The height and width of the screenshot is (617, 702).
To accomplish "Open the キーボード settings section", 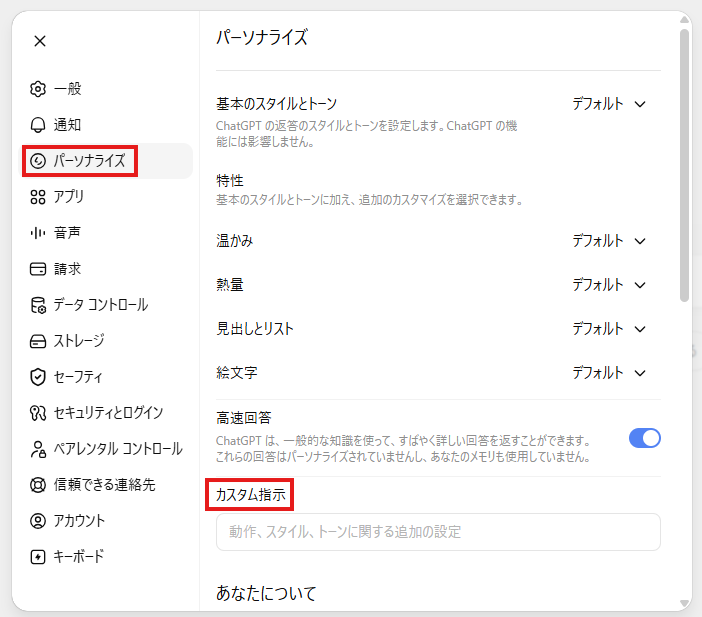I will pyautogui.click(x=107, y=557).
